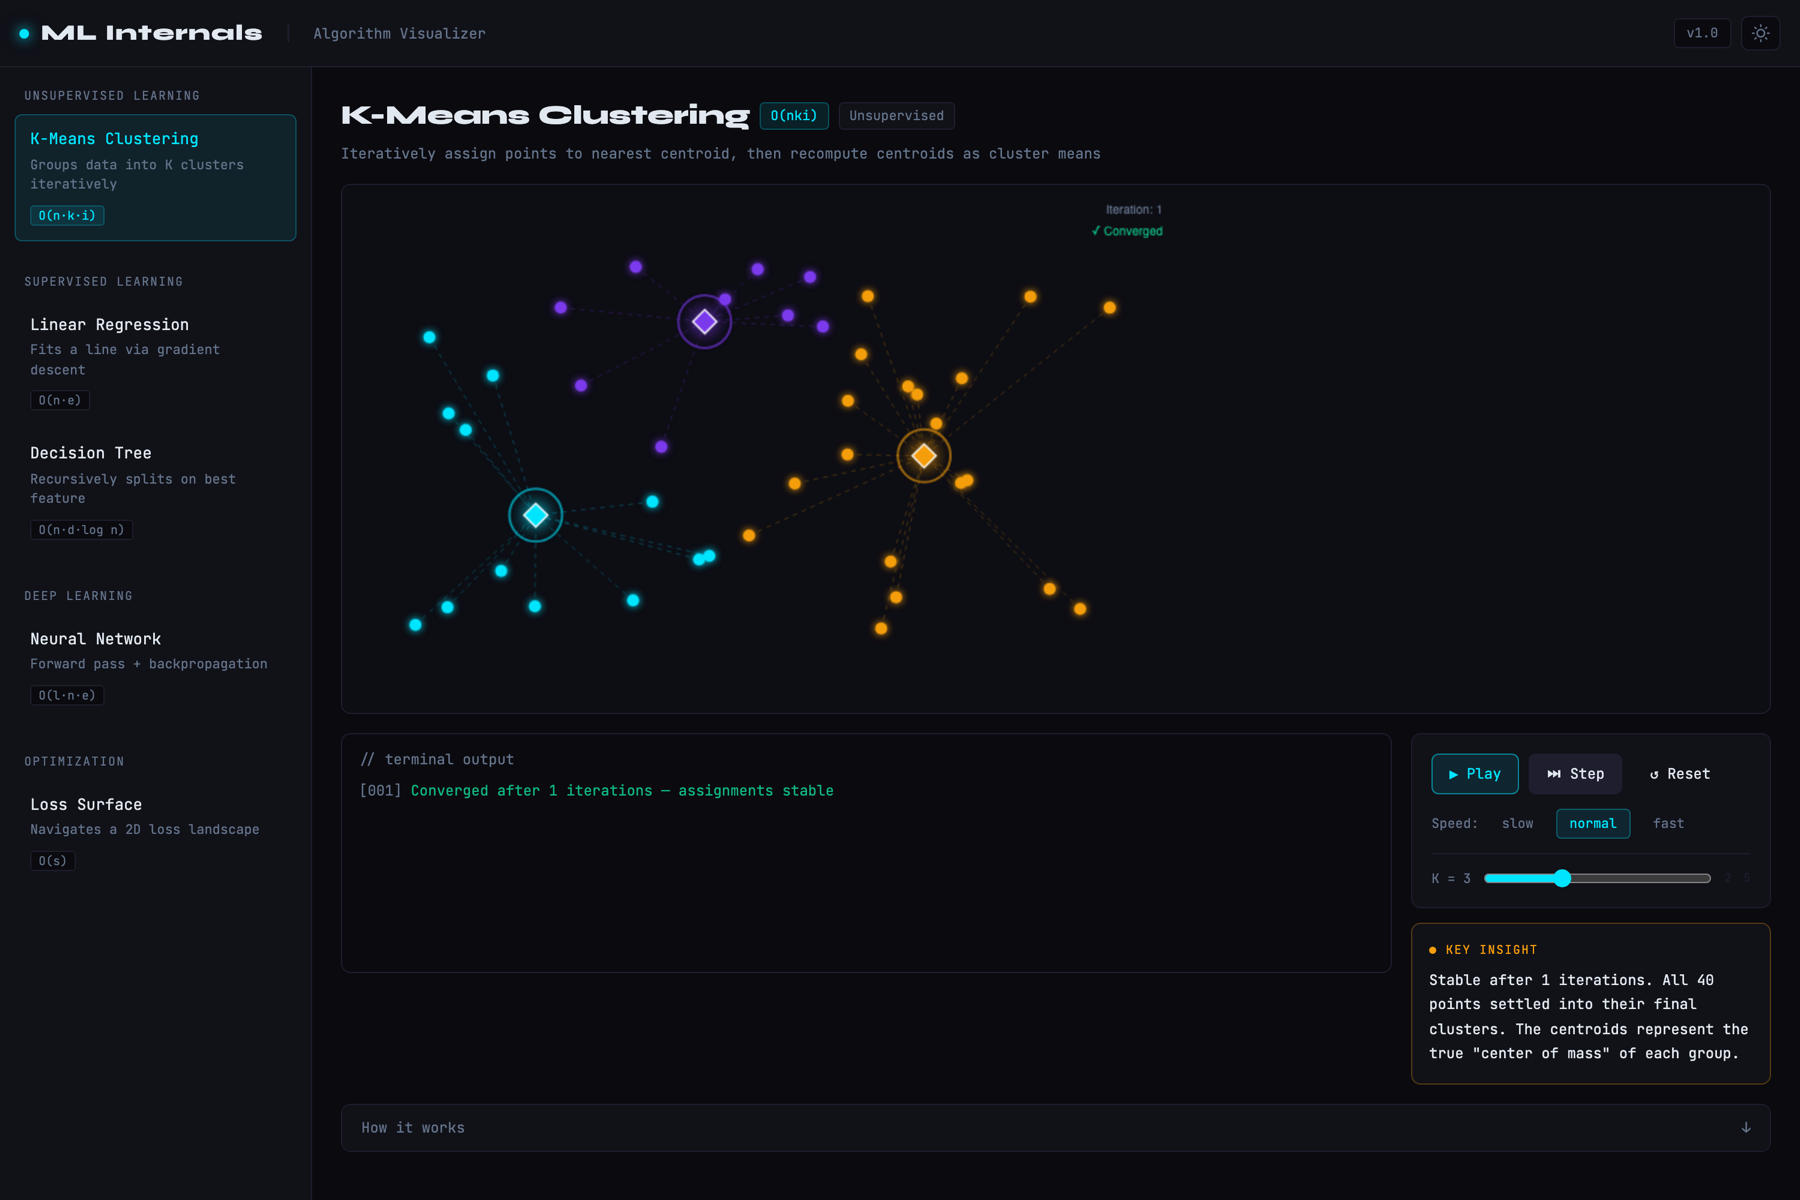The height and width of the screenshot is (1200, 1800).
Task: Click the Unsupervised tag badge
Action: tap(897, 116)
